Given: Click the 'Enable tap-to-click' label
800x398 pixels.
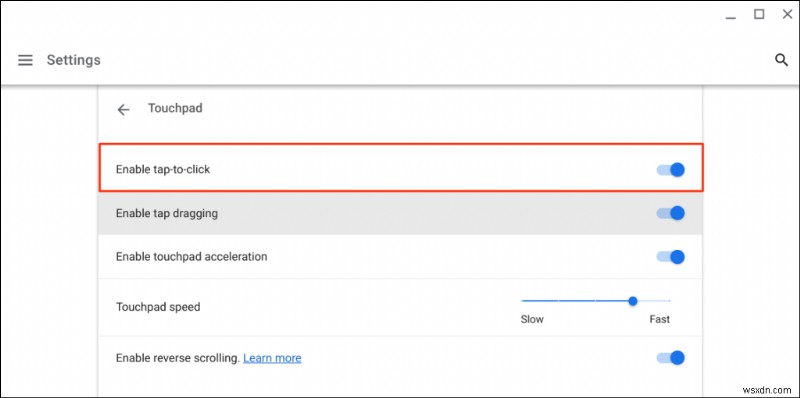Looking at the screenshot, I should click(x=163, y=169).
